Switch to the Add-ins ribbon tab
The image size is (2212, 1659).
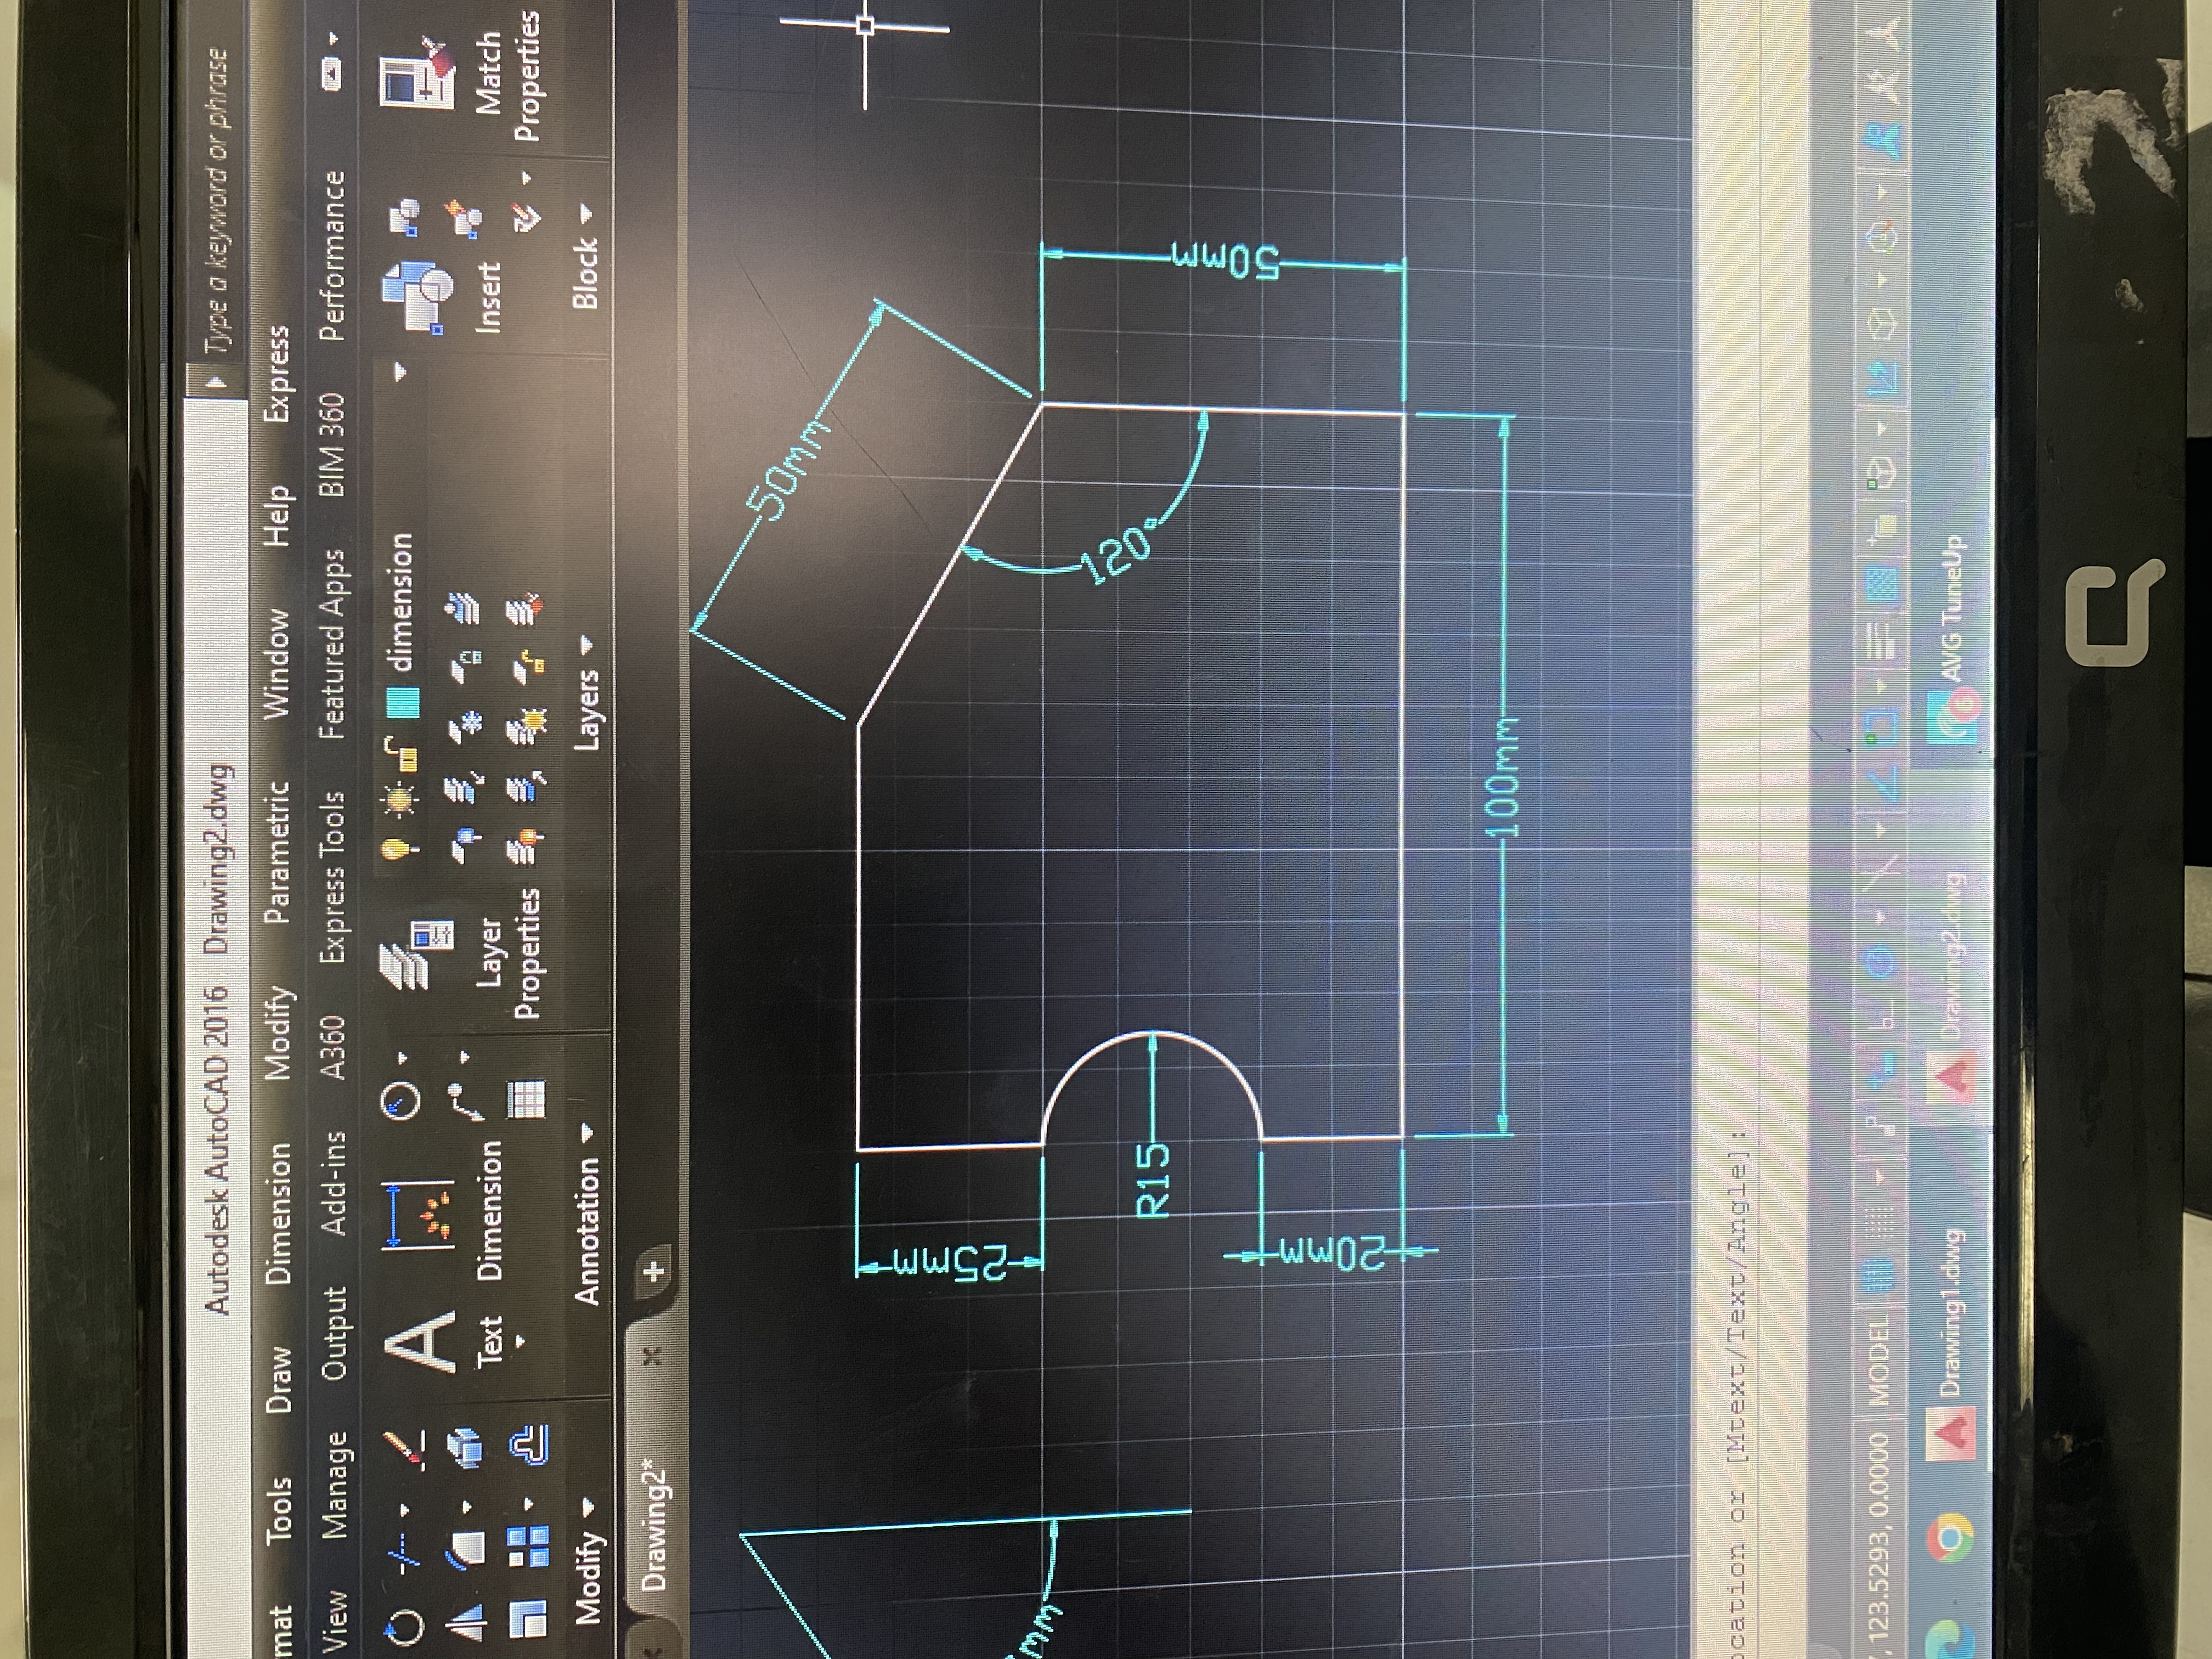pos(334,1183)
